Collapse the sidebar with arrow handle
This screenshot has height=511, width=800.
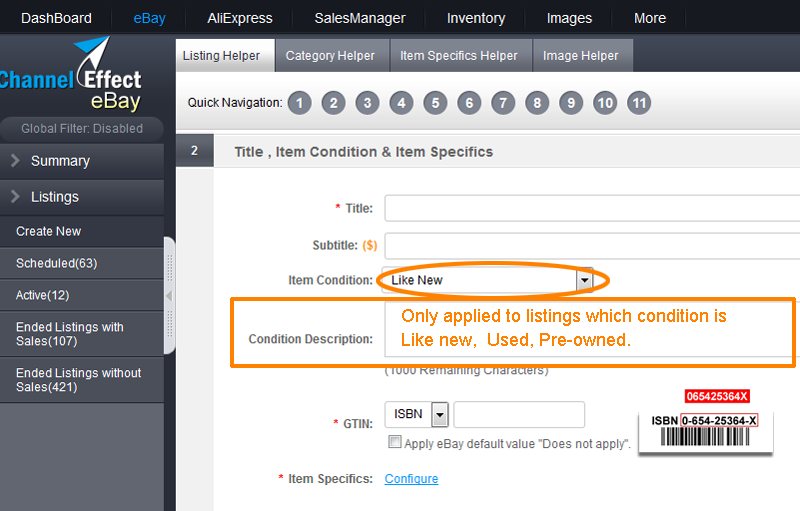point(169,295)
